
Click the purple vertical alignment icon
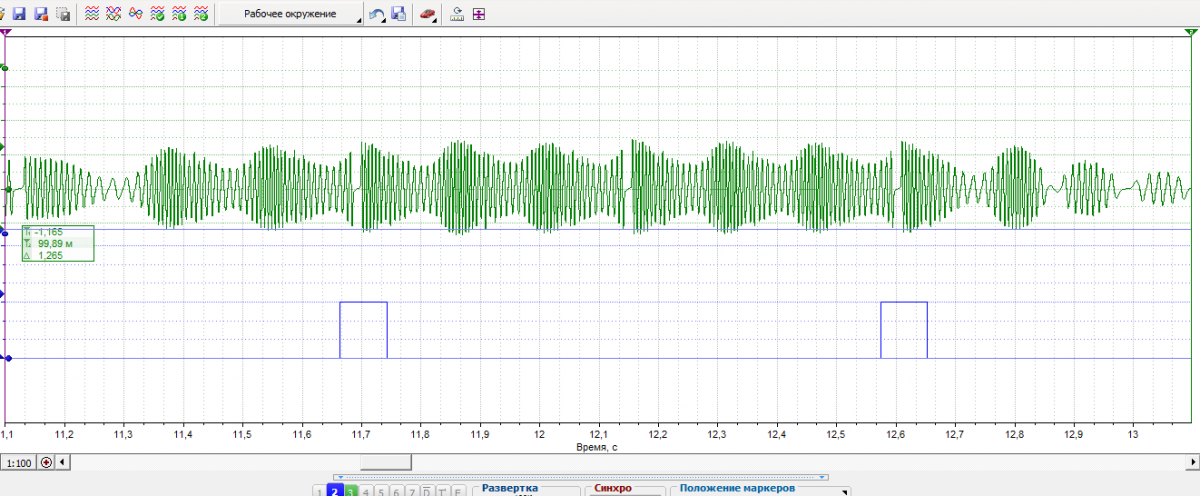coord(479,14)
